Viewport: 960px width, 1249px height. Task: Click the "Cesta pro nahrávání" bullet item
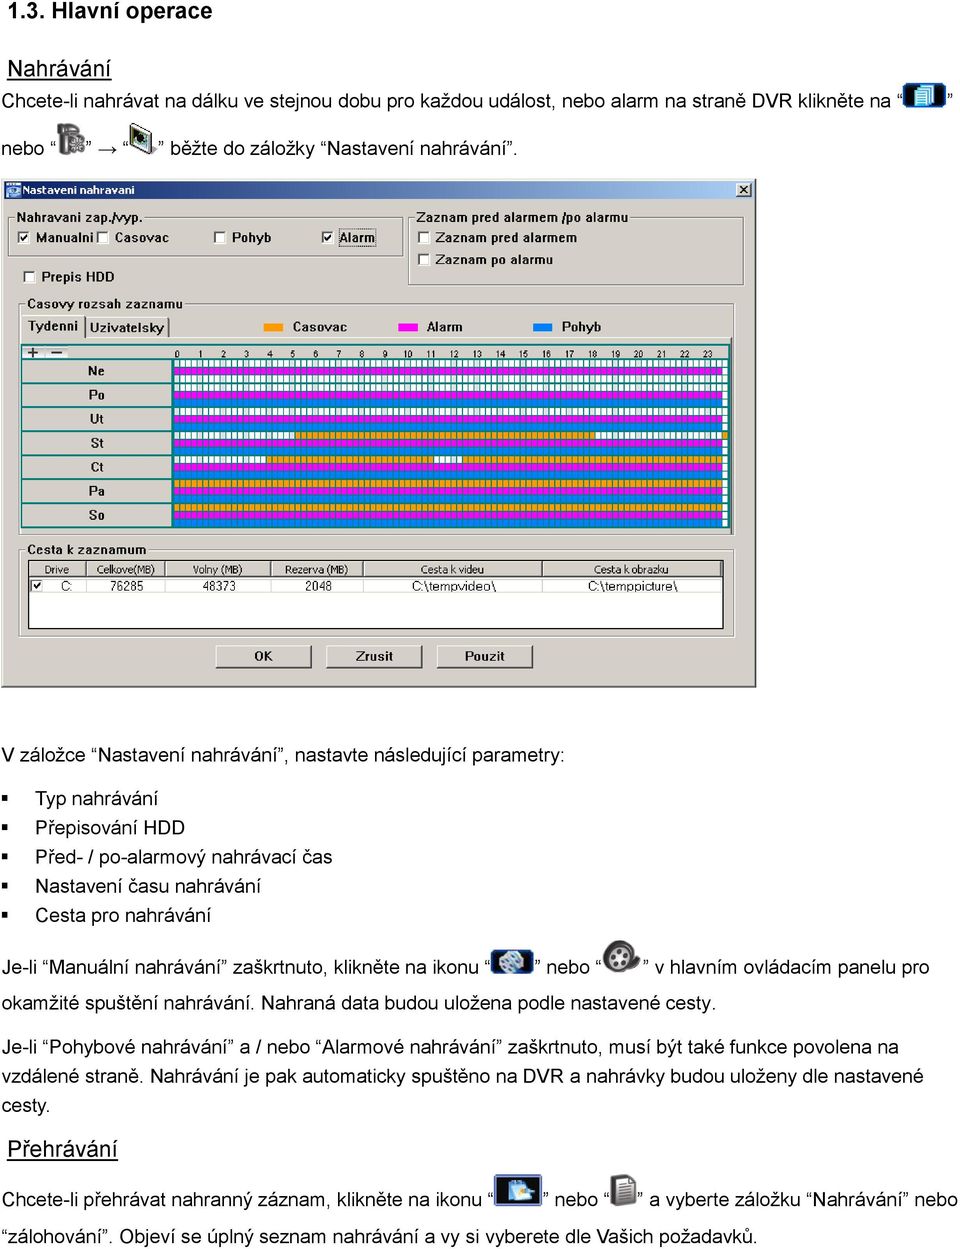[123, 915]
